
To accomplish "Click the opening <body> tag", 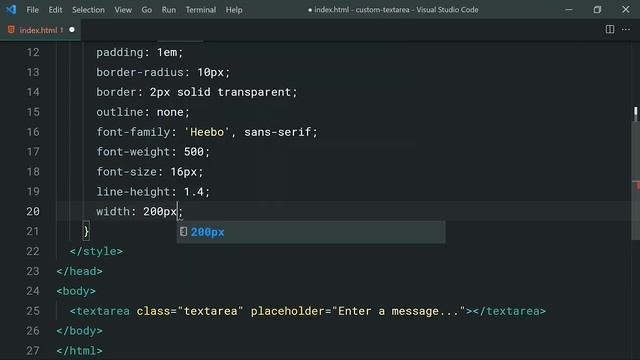I will 76,291.
